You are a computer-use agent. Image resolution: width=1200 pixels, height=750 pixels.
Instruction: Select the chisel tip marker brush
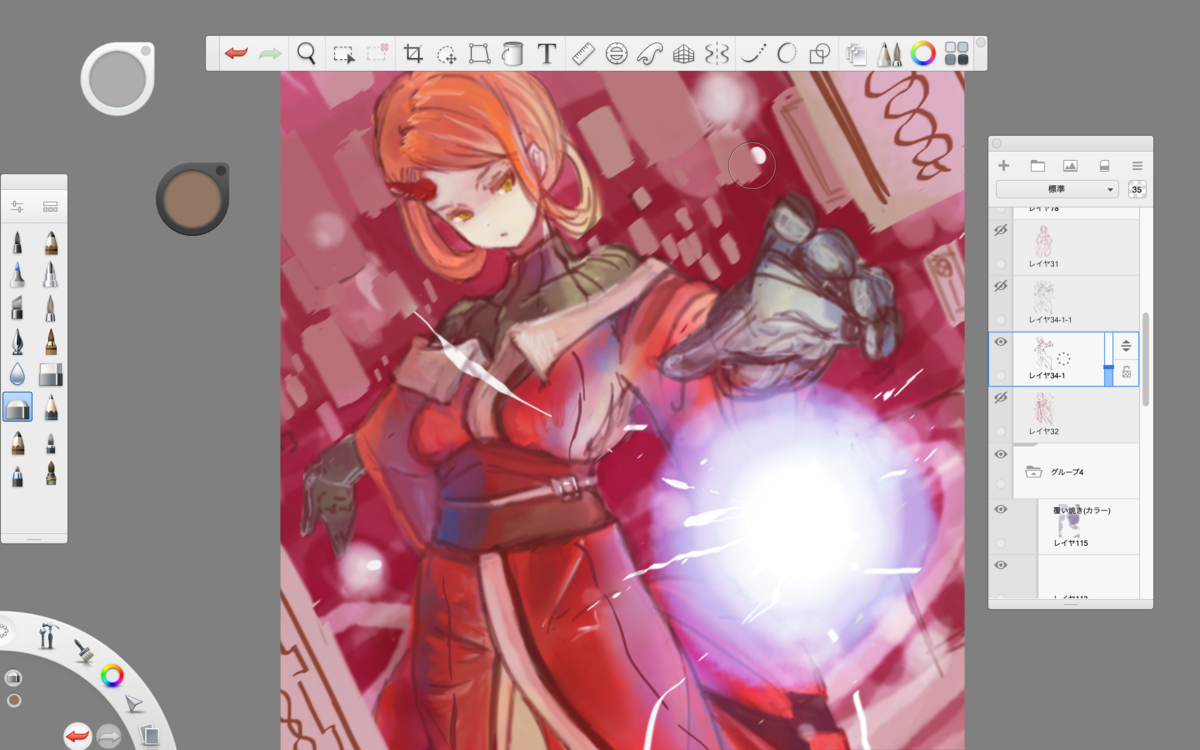(x=17, y=308)
